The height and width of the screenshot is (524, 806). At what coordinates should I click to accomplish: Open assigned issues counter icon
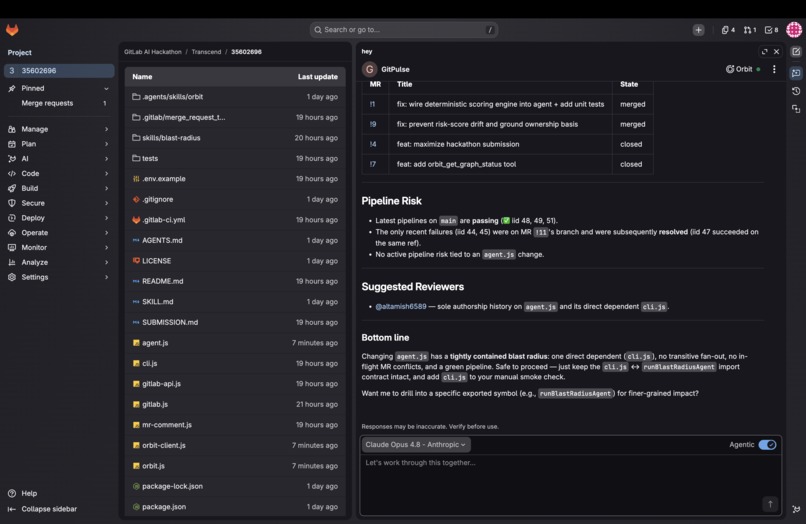(728, 30)
